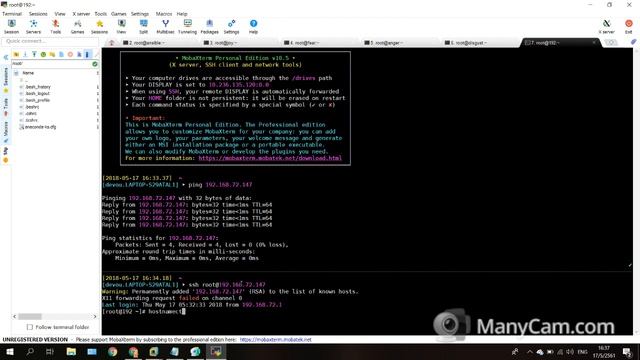Show hidden tray icons chevron
640x360 pixels.
click(529, 351)
